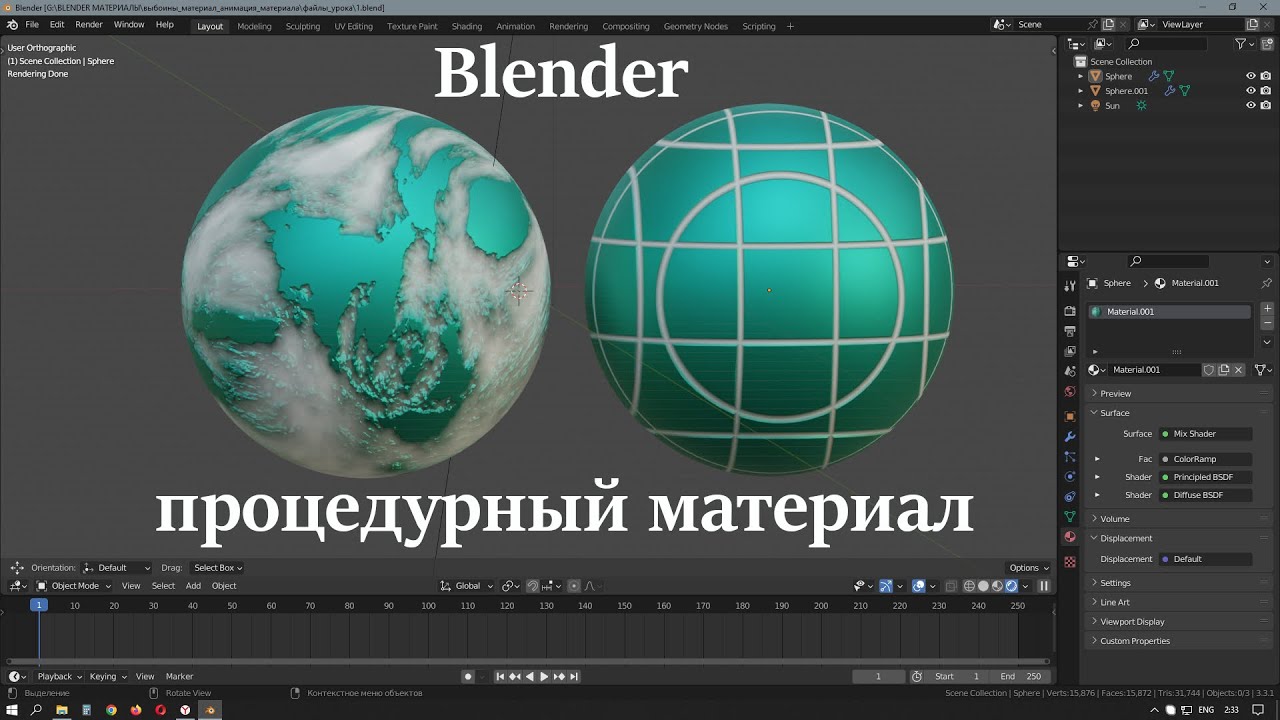
Task: Remove material slot with minus icon
Action: (1267, 324)
